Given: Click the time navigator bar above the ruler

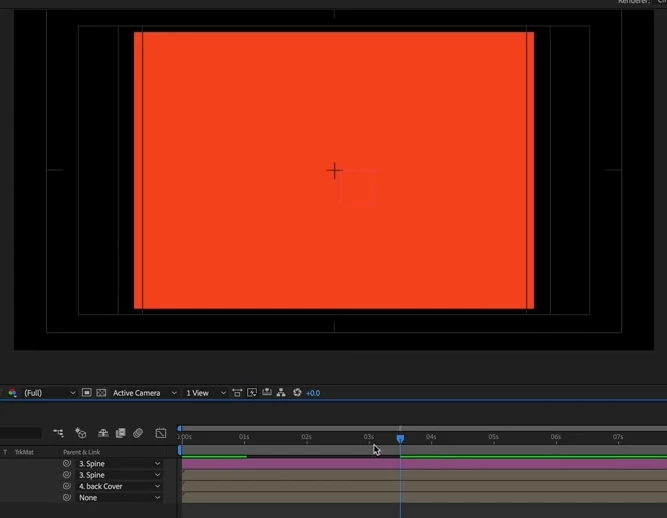Looking at the screenshot, I should [x=424, y=429].
